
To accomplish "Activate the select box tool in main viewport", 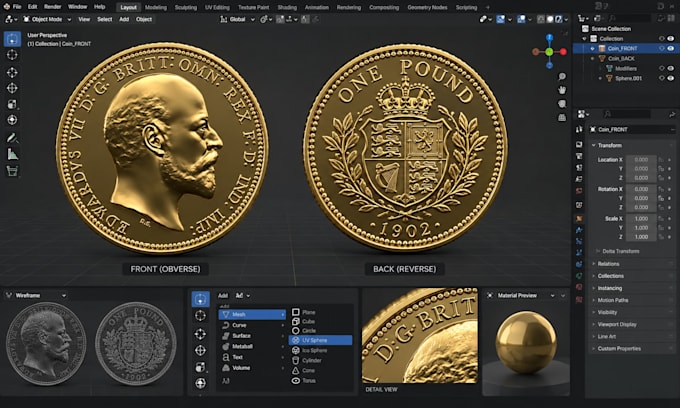I will [x=12, y=39].
